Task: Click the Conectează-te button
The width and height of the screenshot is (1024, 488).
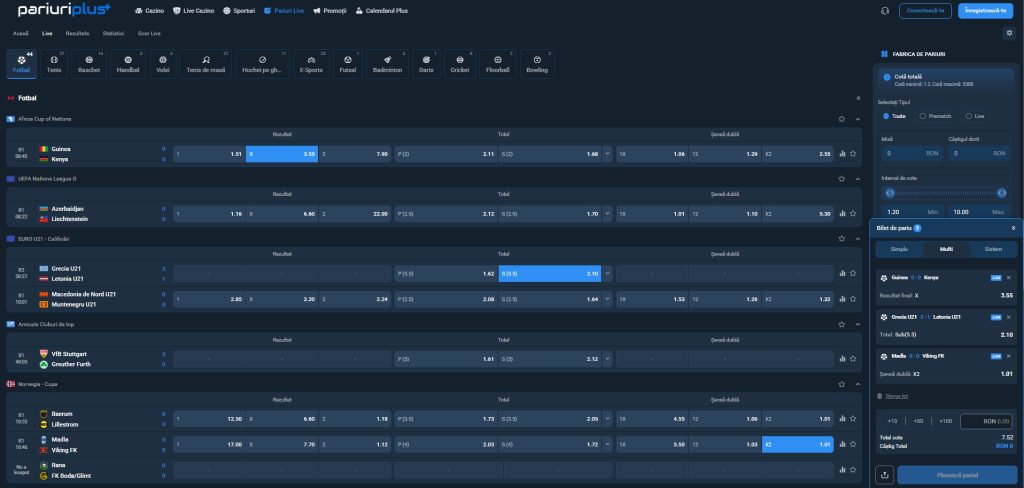Action: (x=925, y=11)
